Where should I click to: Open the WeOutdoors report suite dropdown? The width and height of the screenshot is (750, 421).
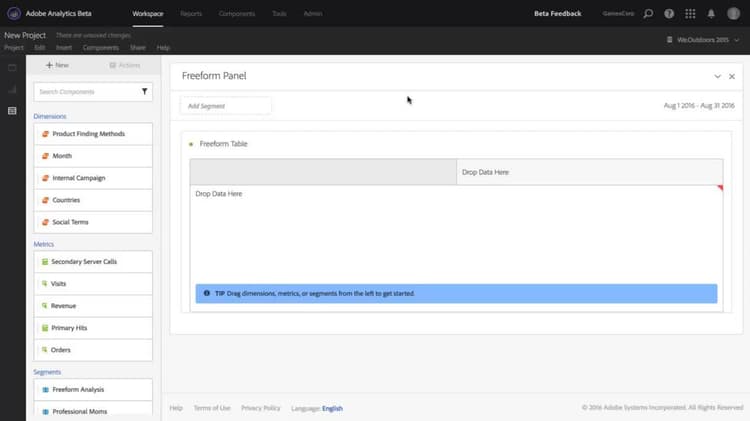click(703, 40)
